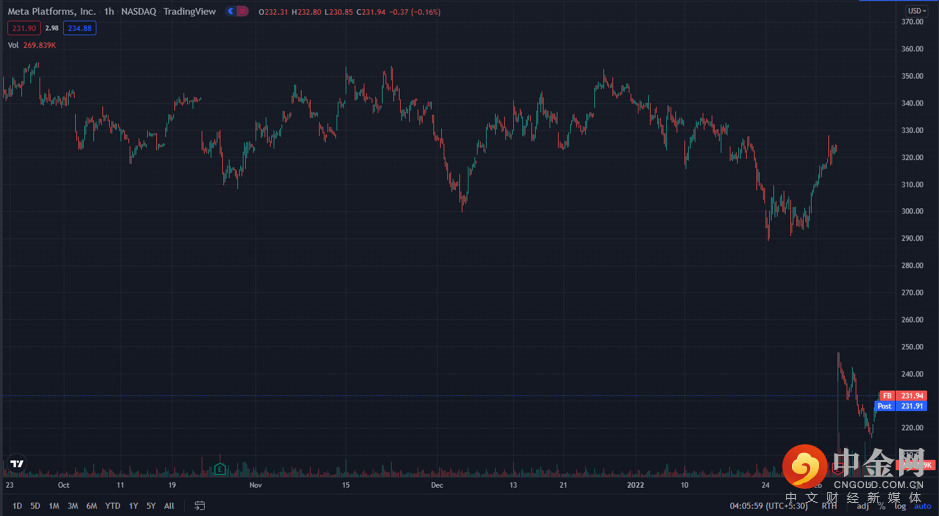
Task: Click the 280.00 price axis label
Action: coord(912,265)
